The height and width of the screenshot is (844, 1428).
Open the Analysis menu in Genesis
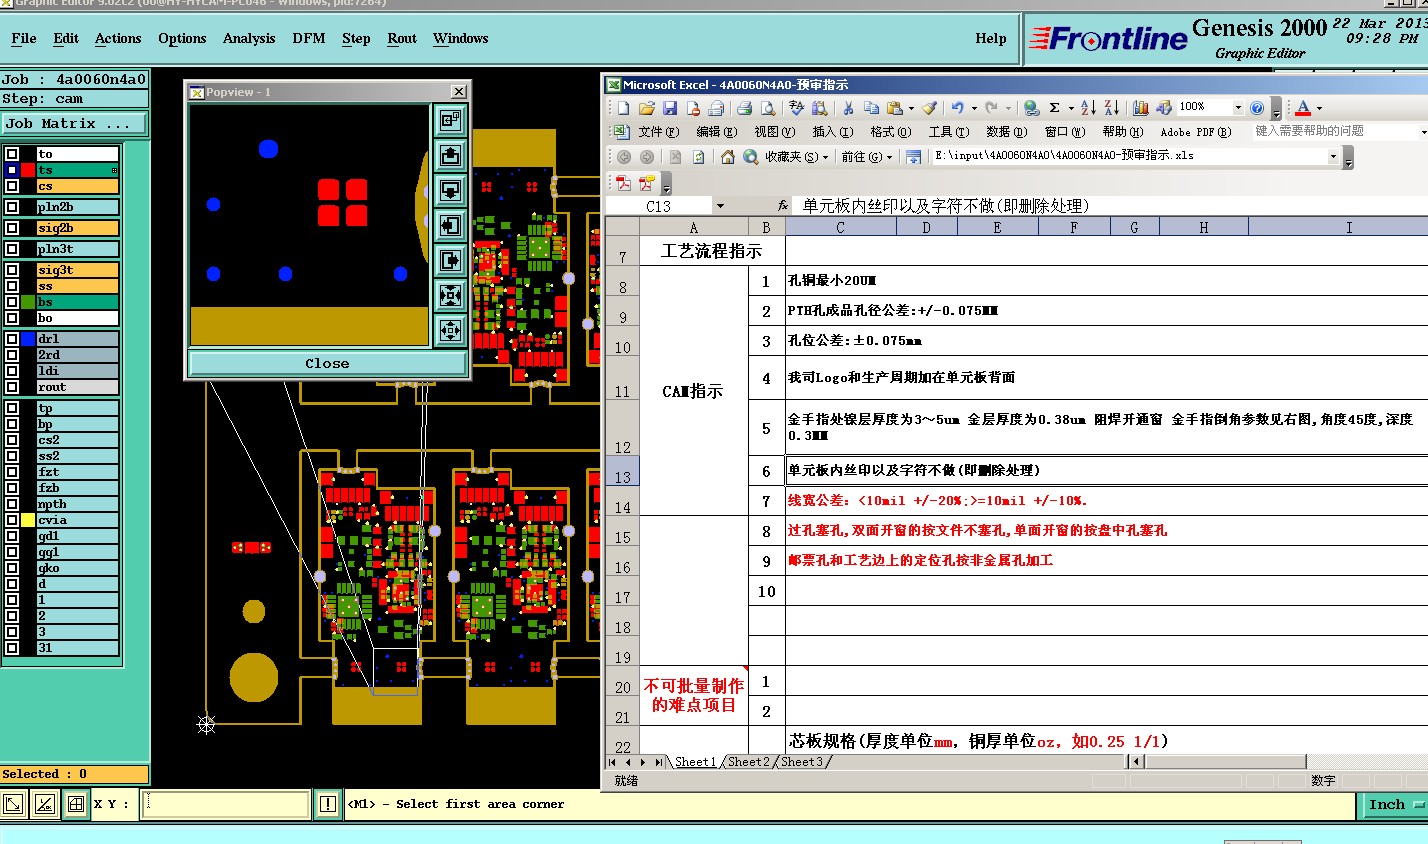[x=249, y=39]
